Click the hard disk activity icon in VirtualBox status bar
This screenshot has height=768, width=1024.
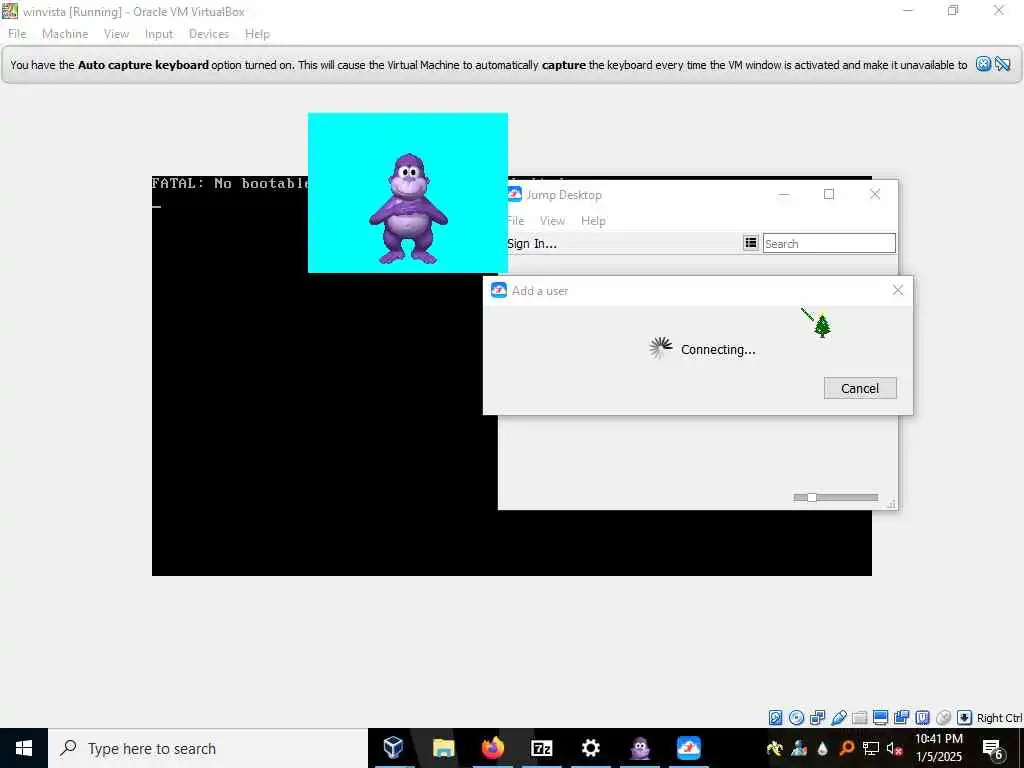(775, 718)
